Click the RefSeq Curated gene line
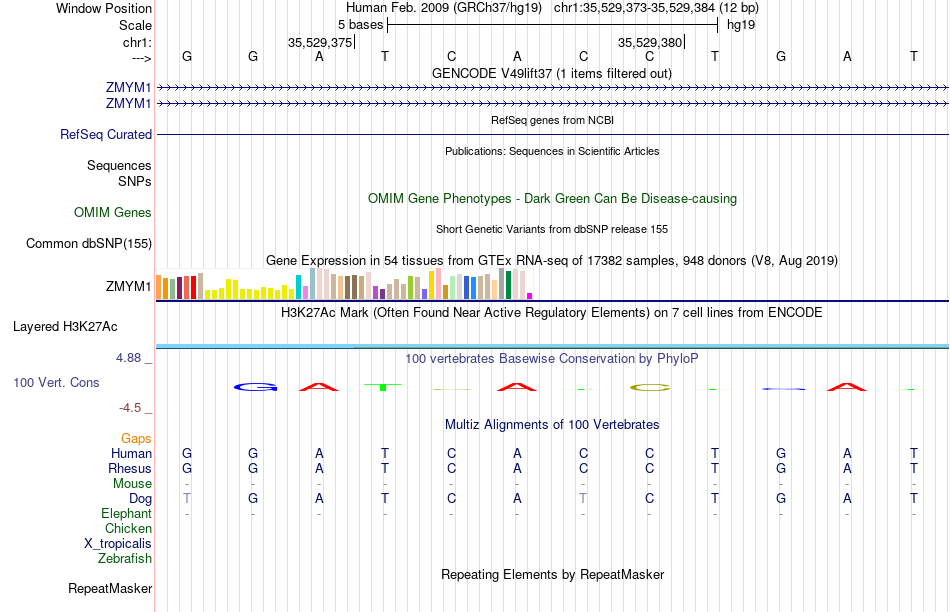950x612 pixels. point(553,135)
